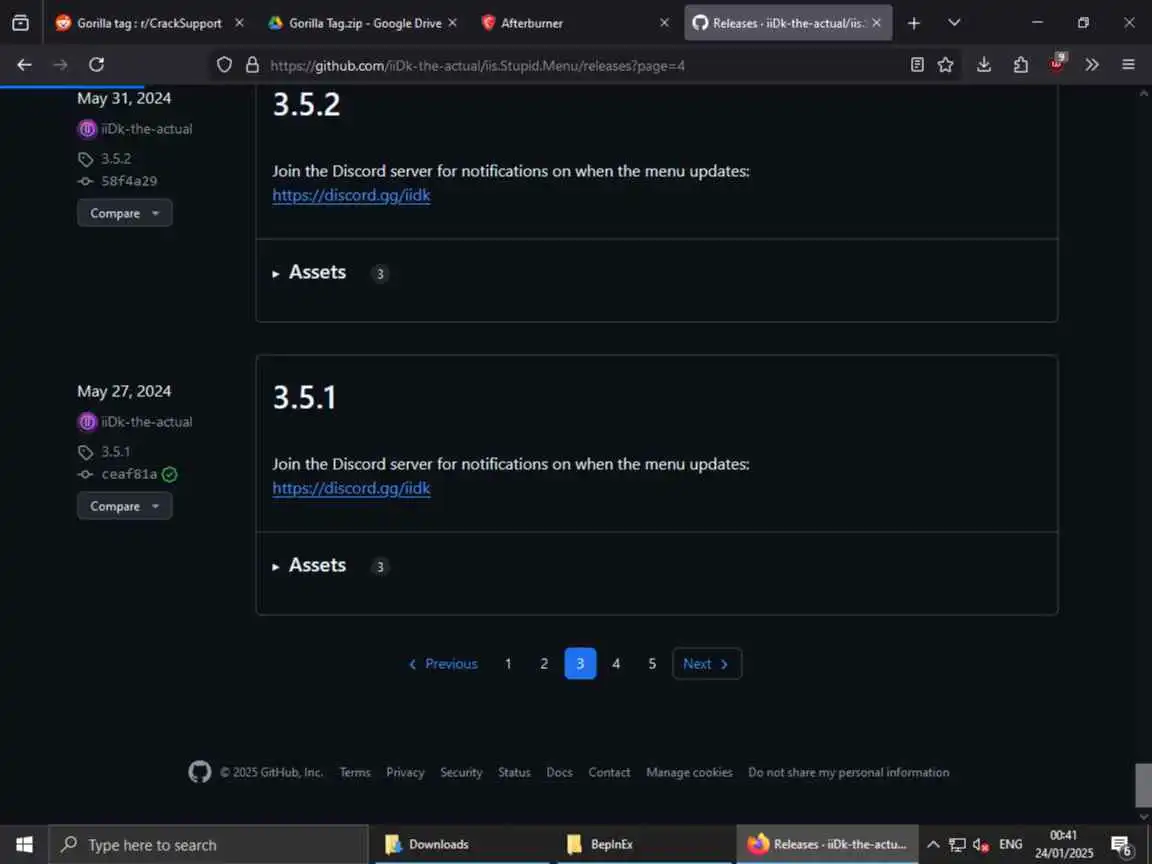Go to Previous releases page

pyautogui.click(x=442, y=664)
